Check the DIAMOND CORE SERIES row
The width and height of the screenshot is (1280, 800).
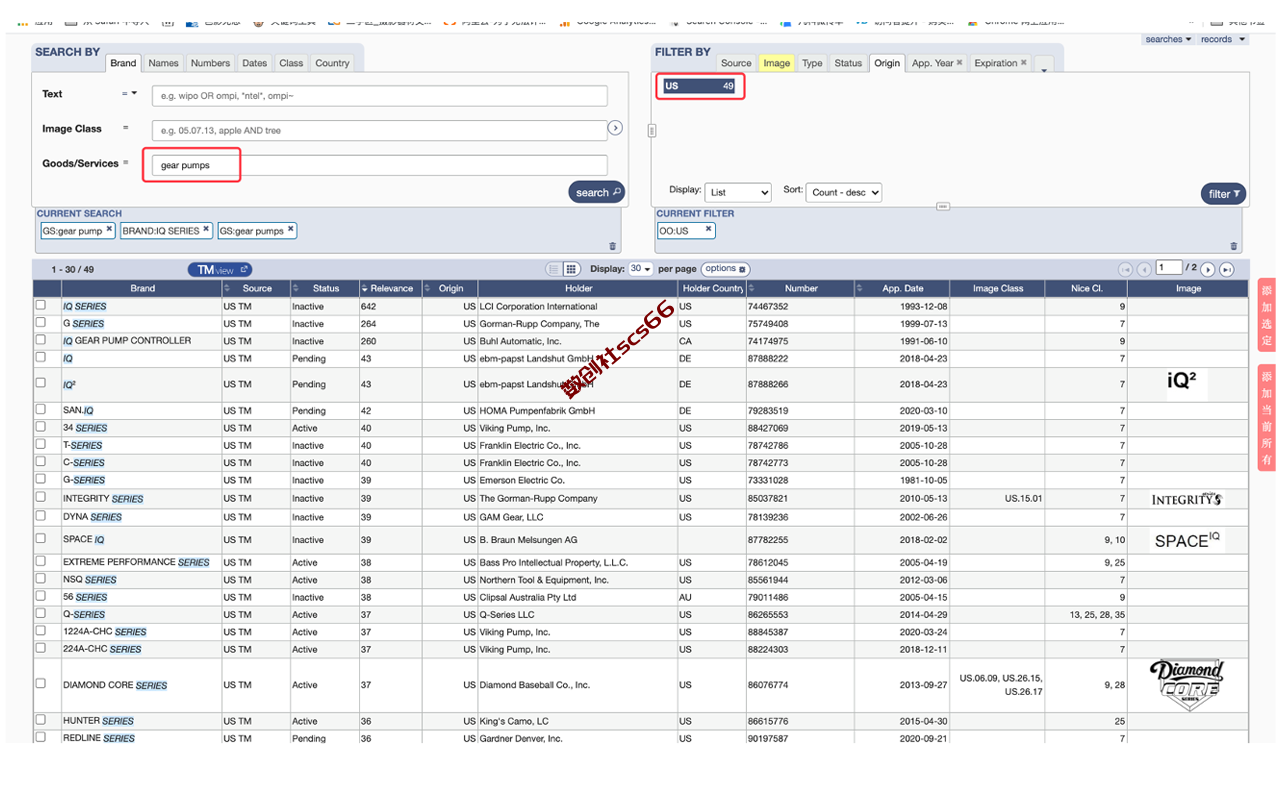[41, 684]
